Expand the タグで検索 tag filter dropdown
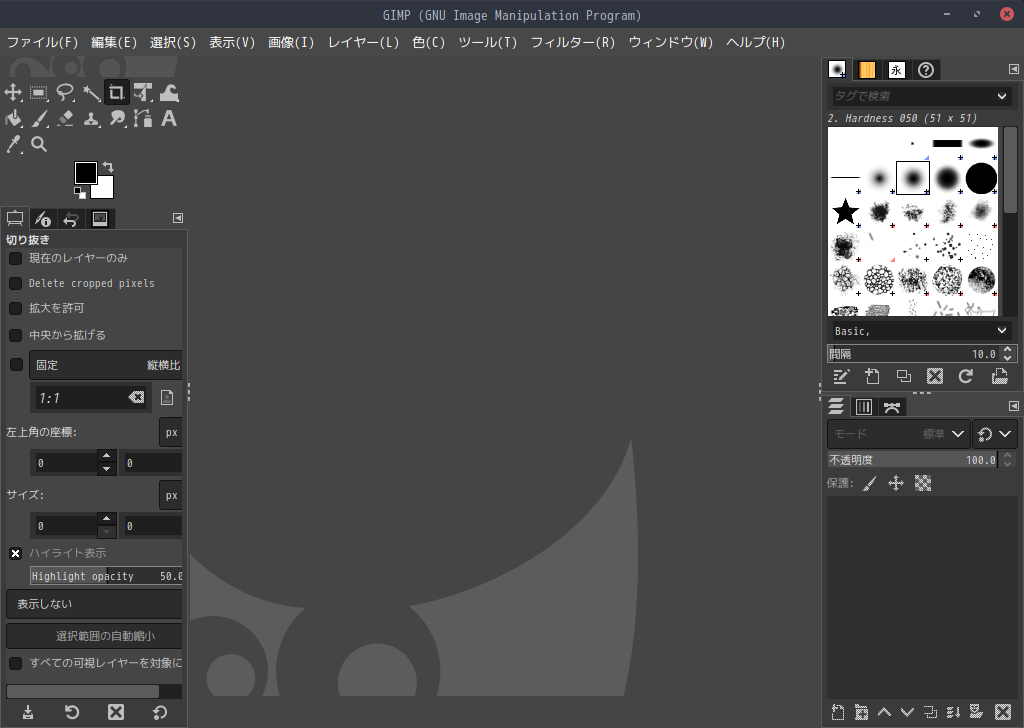Viewport: 1024px width, 728px height. click(1002, 96)
